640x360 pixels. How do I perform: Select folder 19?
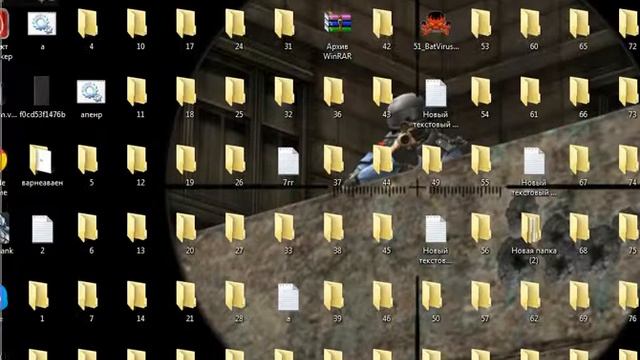186,160
